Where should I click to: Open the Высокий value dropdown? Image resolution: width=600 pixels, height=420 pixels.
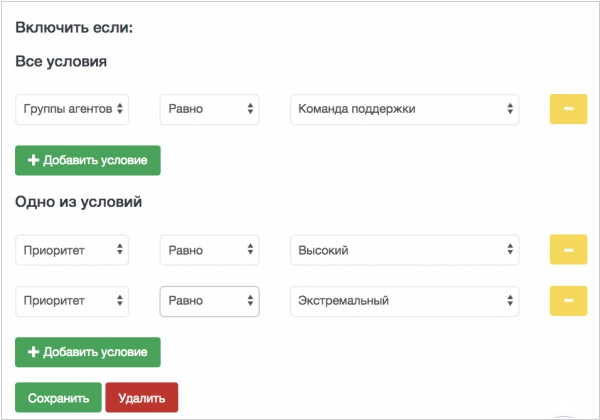tap(404, 250)
